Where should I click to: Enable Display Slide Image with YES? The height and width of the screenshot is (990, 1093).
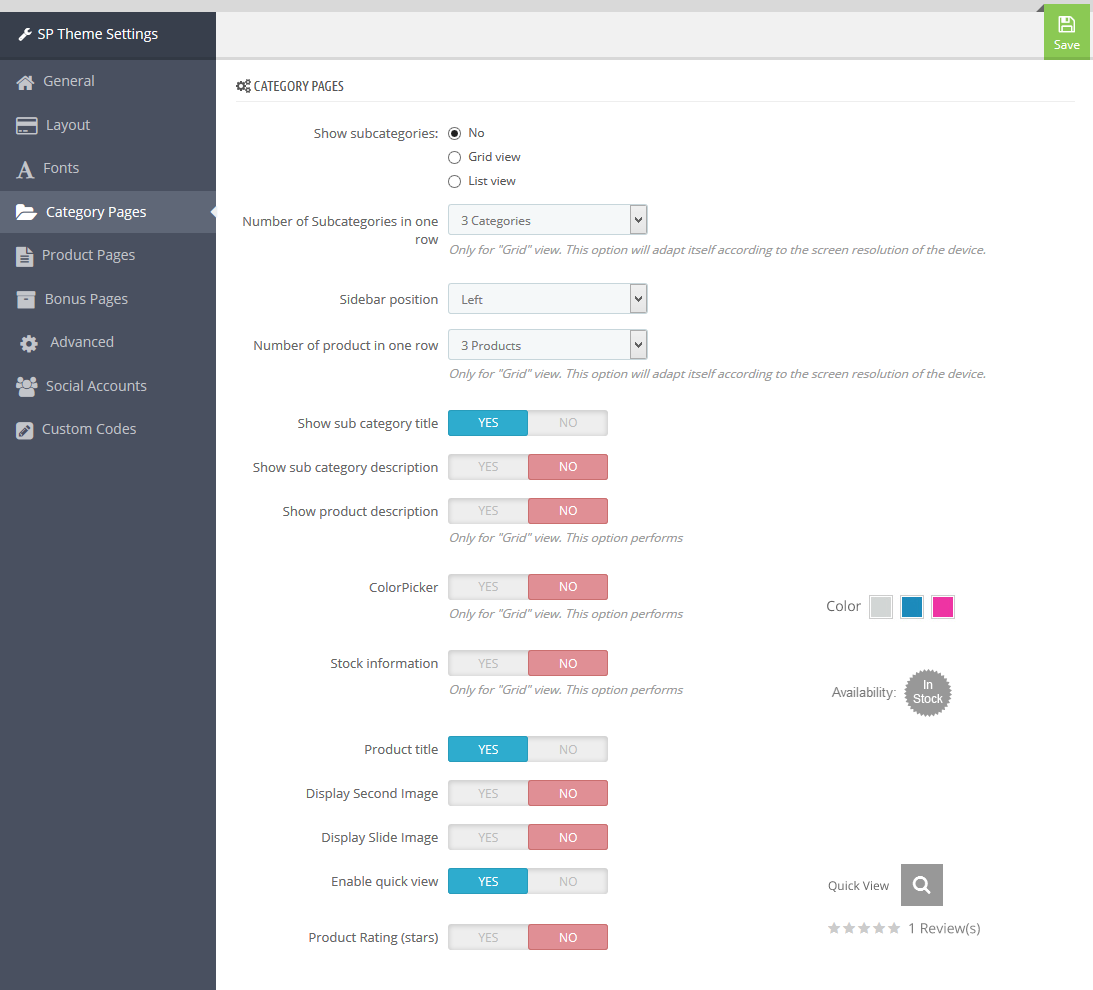[x=488, y=837]
